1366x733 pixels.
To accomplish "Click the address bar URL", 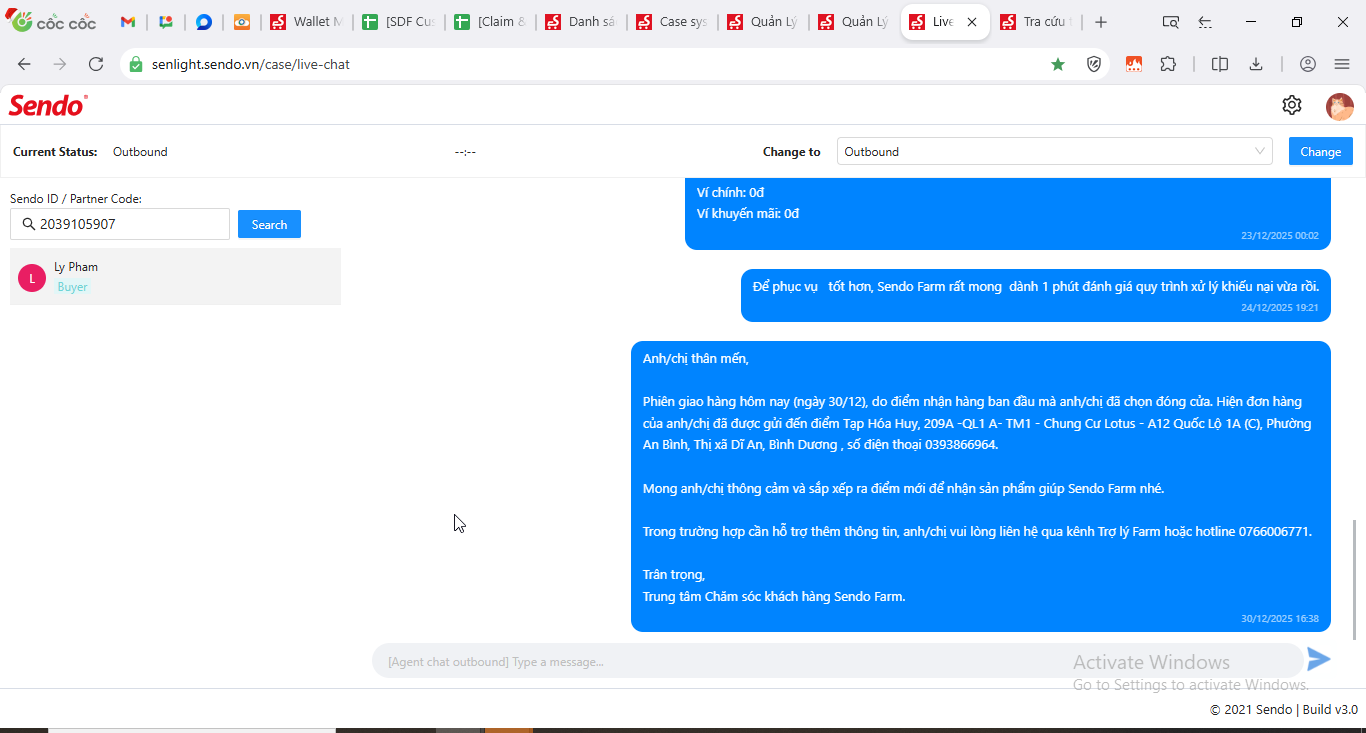I will pyautogui.click(x=251, y=64).
